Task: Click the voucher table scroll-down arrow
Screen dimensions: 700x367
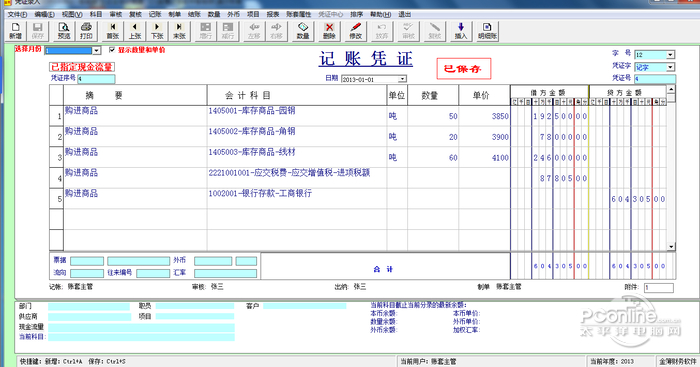Action: tap(671, 246)
